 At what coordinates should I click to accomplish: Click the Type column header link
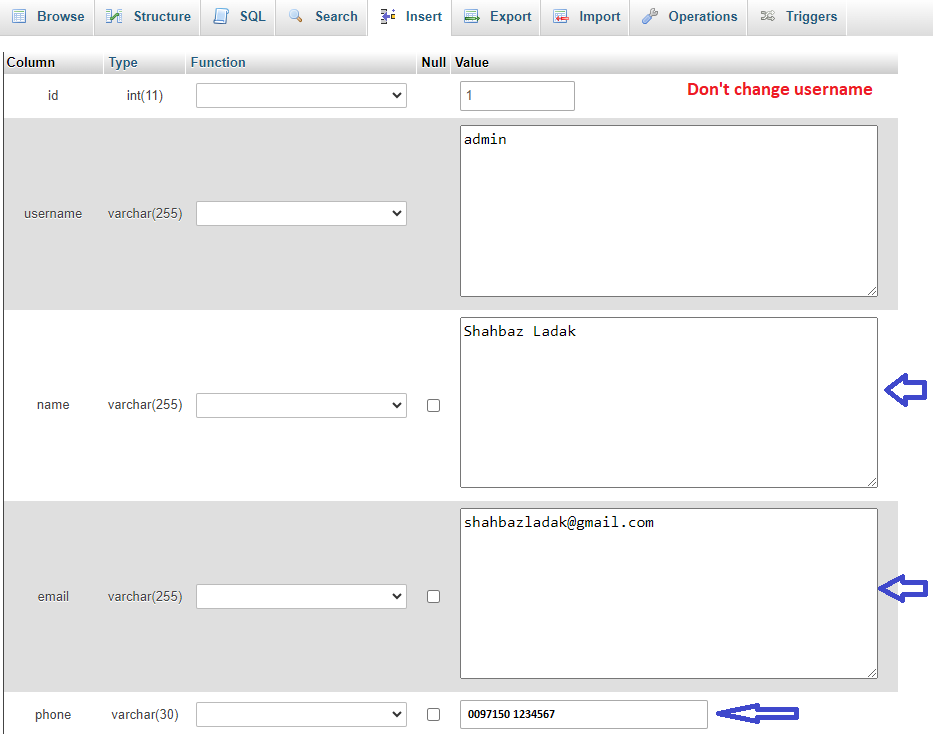click(x=123, y=62)
